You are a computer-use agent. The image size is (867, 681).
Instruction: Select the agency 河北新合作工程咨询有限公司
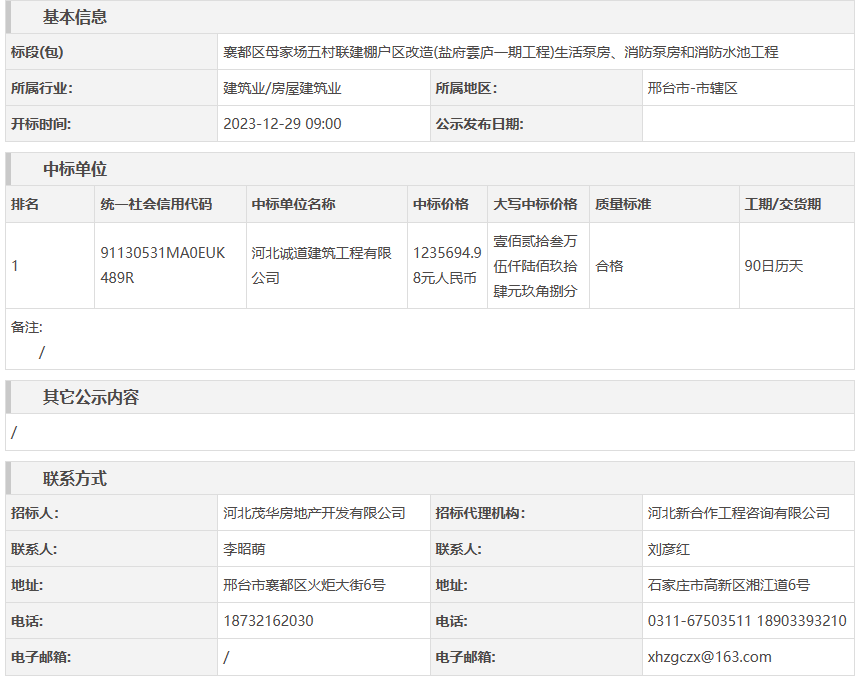pyautogui.click(x=739, y=513)
